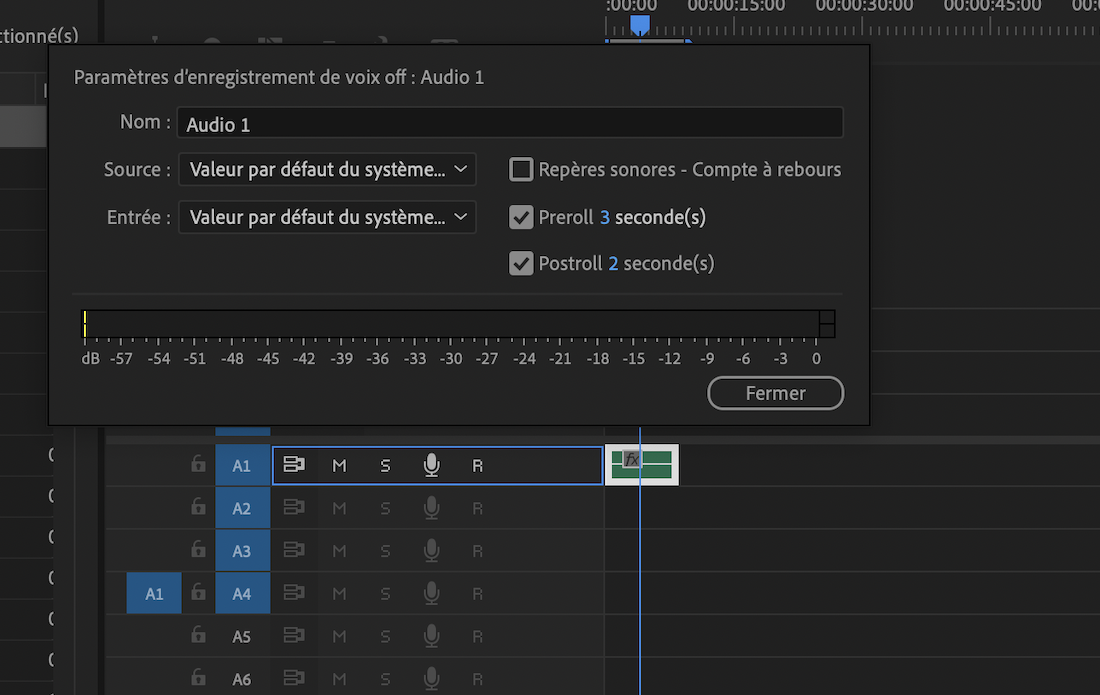Screen dimensions: 1100x695
Task: Open the Entrée dropdown
Action: (328, 217)
